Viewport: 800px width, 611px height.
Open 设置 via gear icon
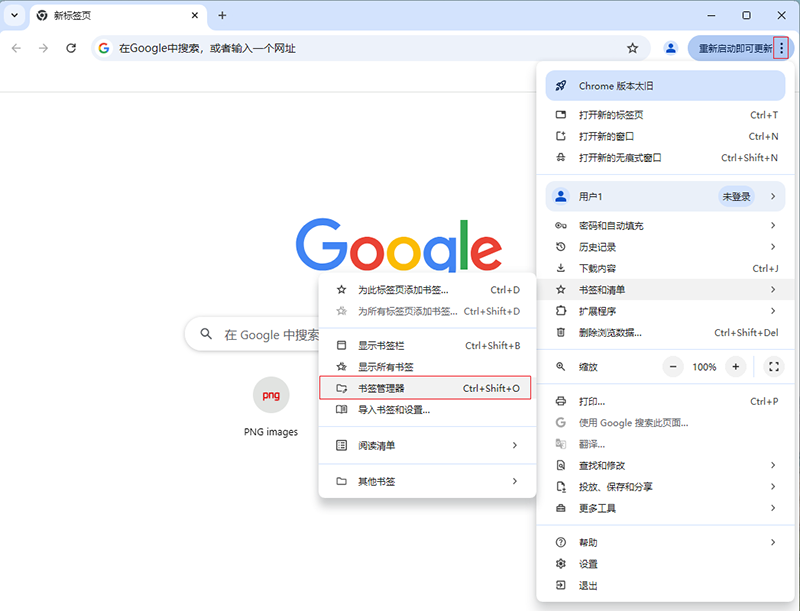point(561,564)
